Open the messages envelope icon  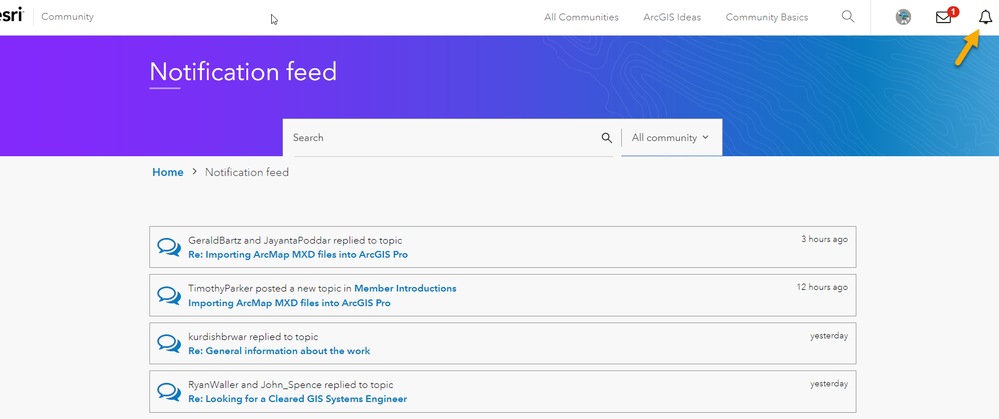tap(944, 17)
